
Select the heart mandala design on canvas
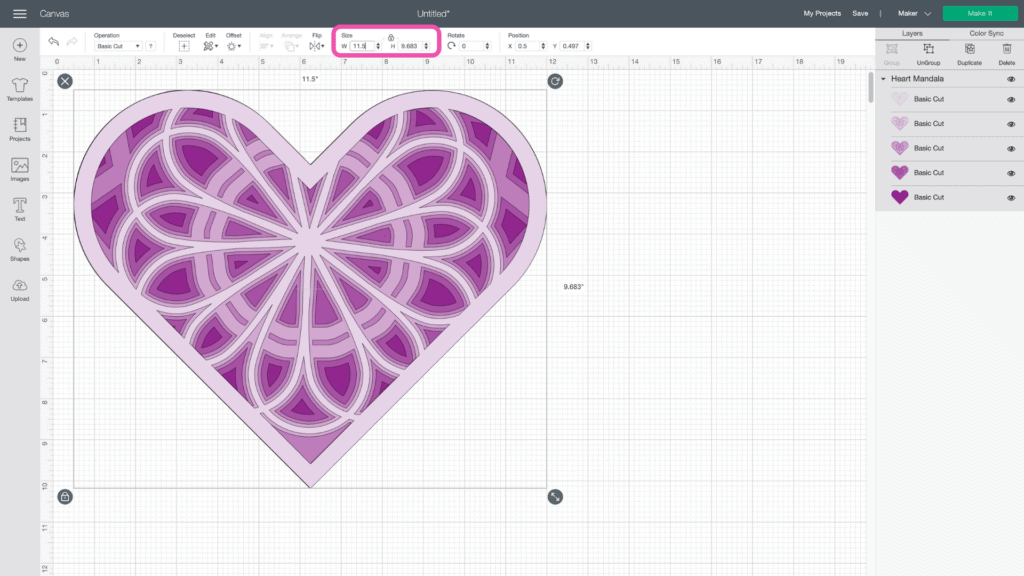310,289
